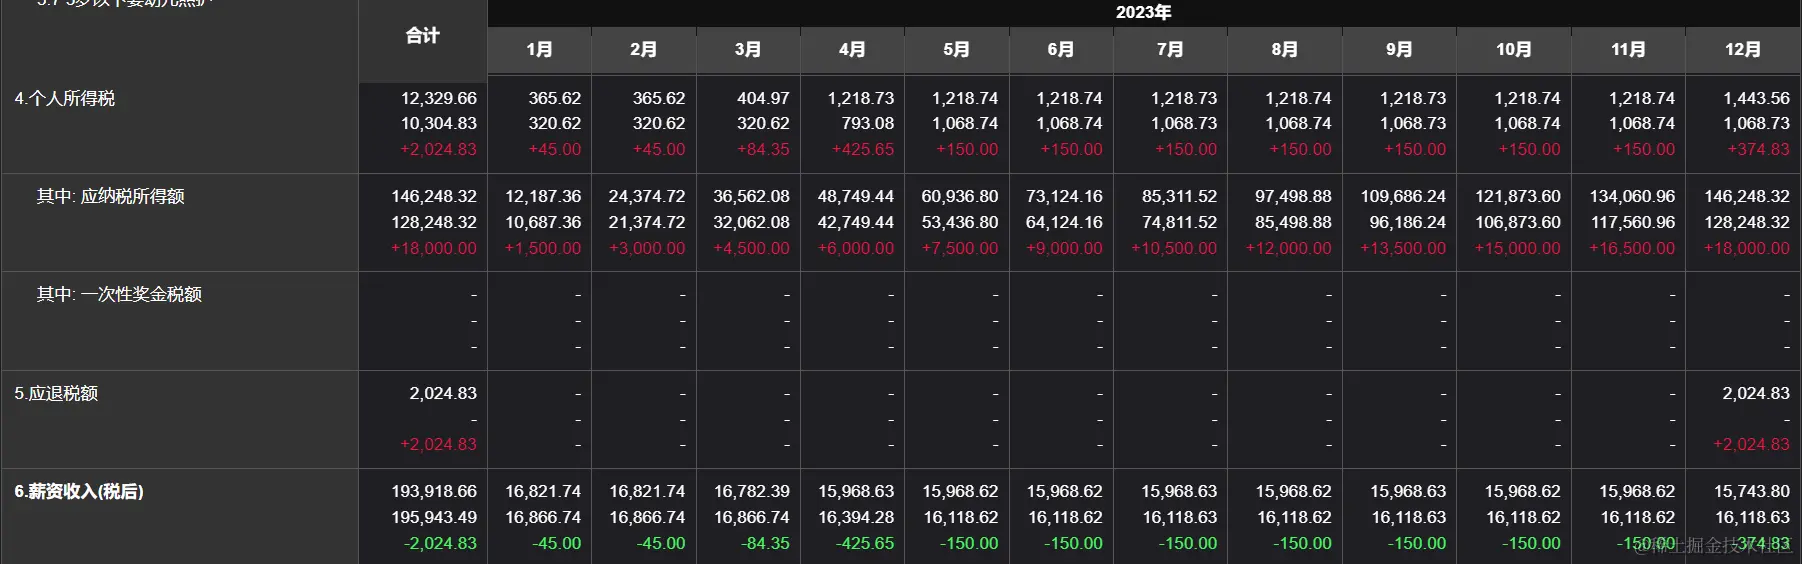Select the 其中: 应纳税所得额 row label
This screenshot has height=564, width=1802.
point(110,196)
